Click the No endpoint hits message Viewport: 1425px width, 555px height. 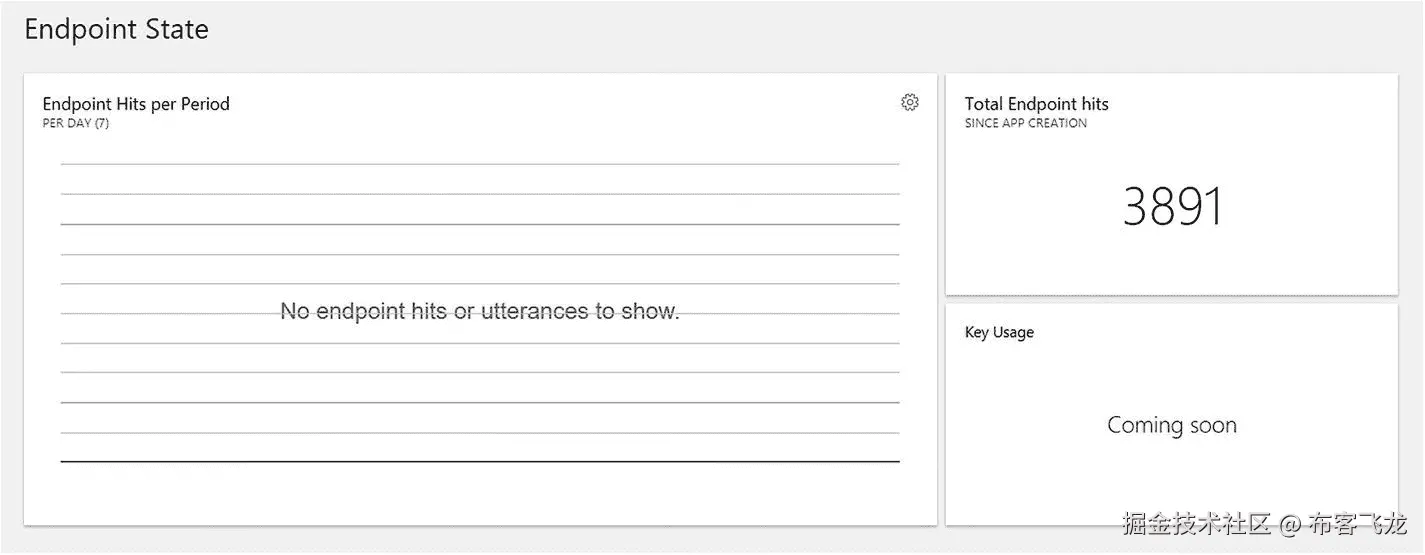tap(479, 311)
